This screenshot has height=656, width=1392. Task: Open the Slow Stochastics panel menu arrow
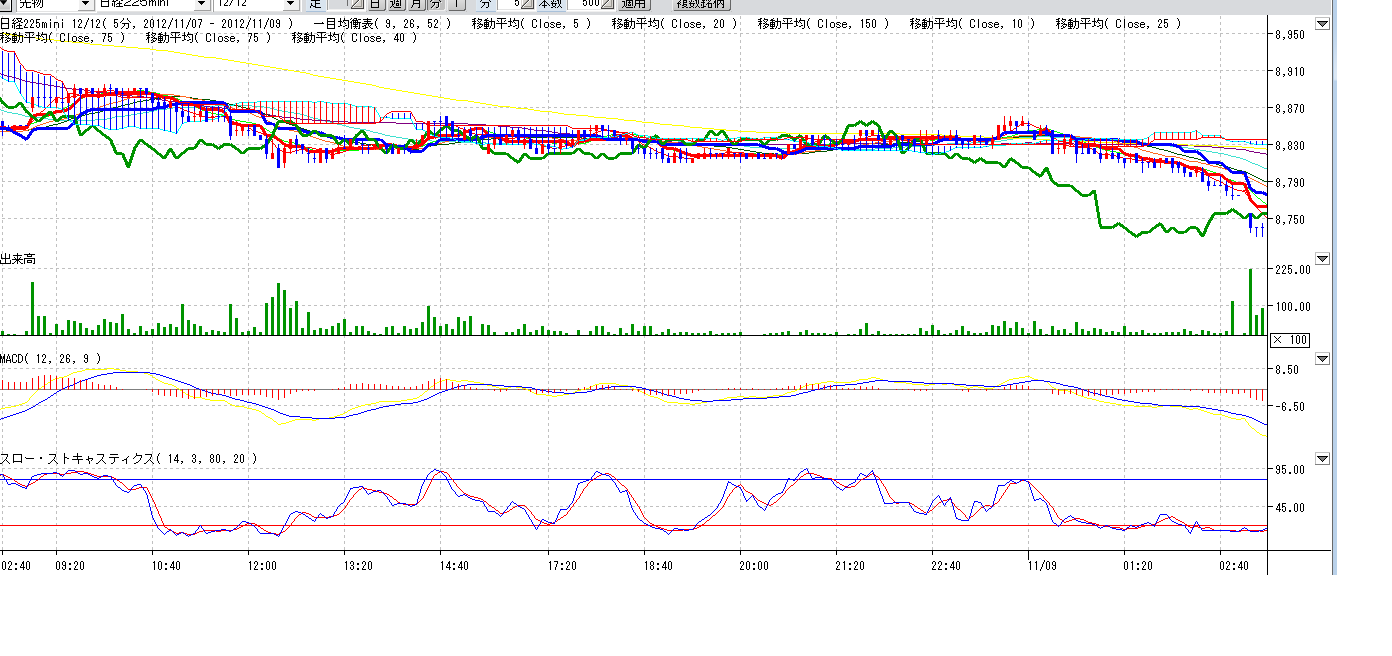[1323, 459]
